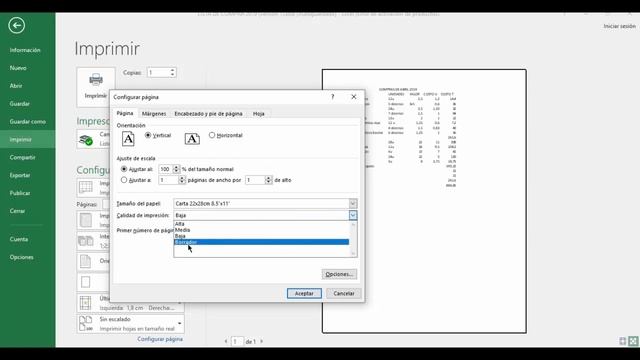Select Horizontal orientation radio button
The image size is (640, 360).
(x=212, y=135)
